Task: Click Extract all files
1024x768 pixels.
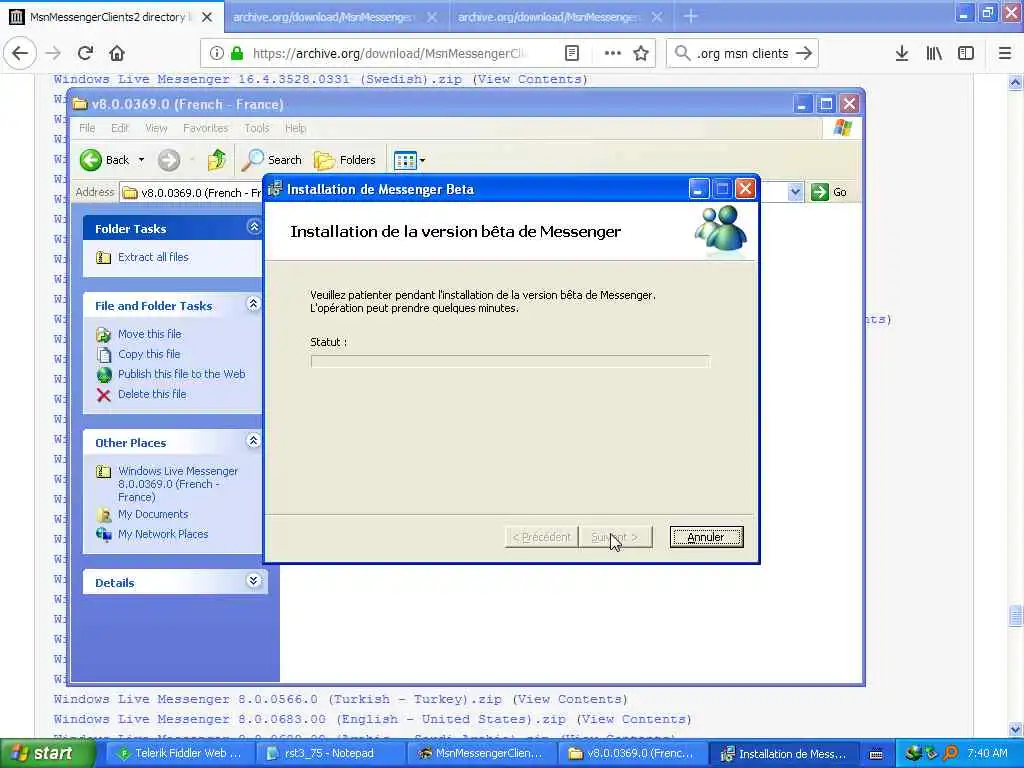Action: pos(153,257)
